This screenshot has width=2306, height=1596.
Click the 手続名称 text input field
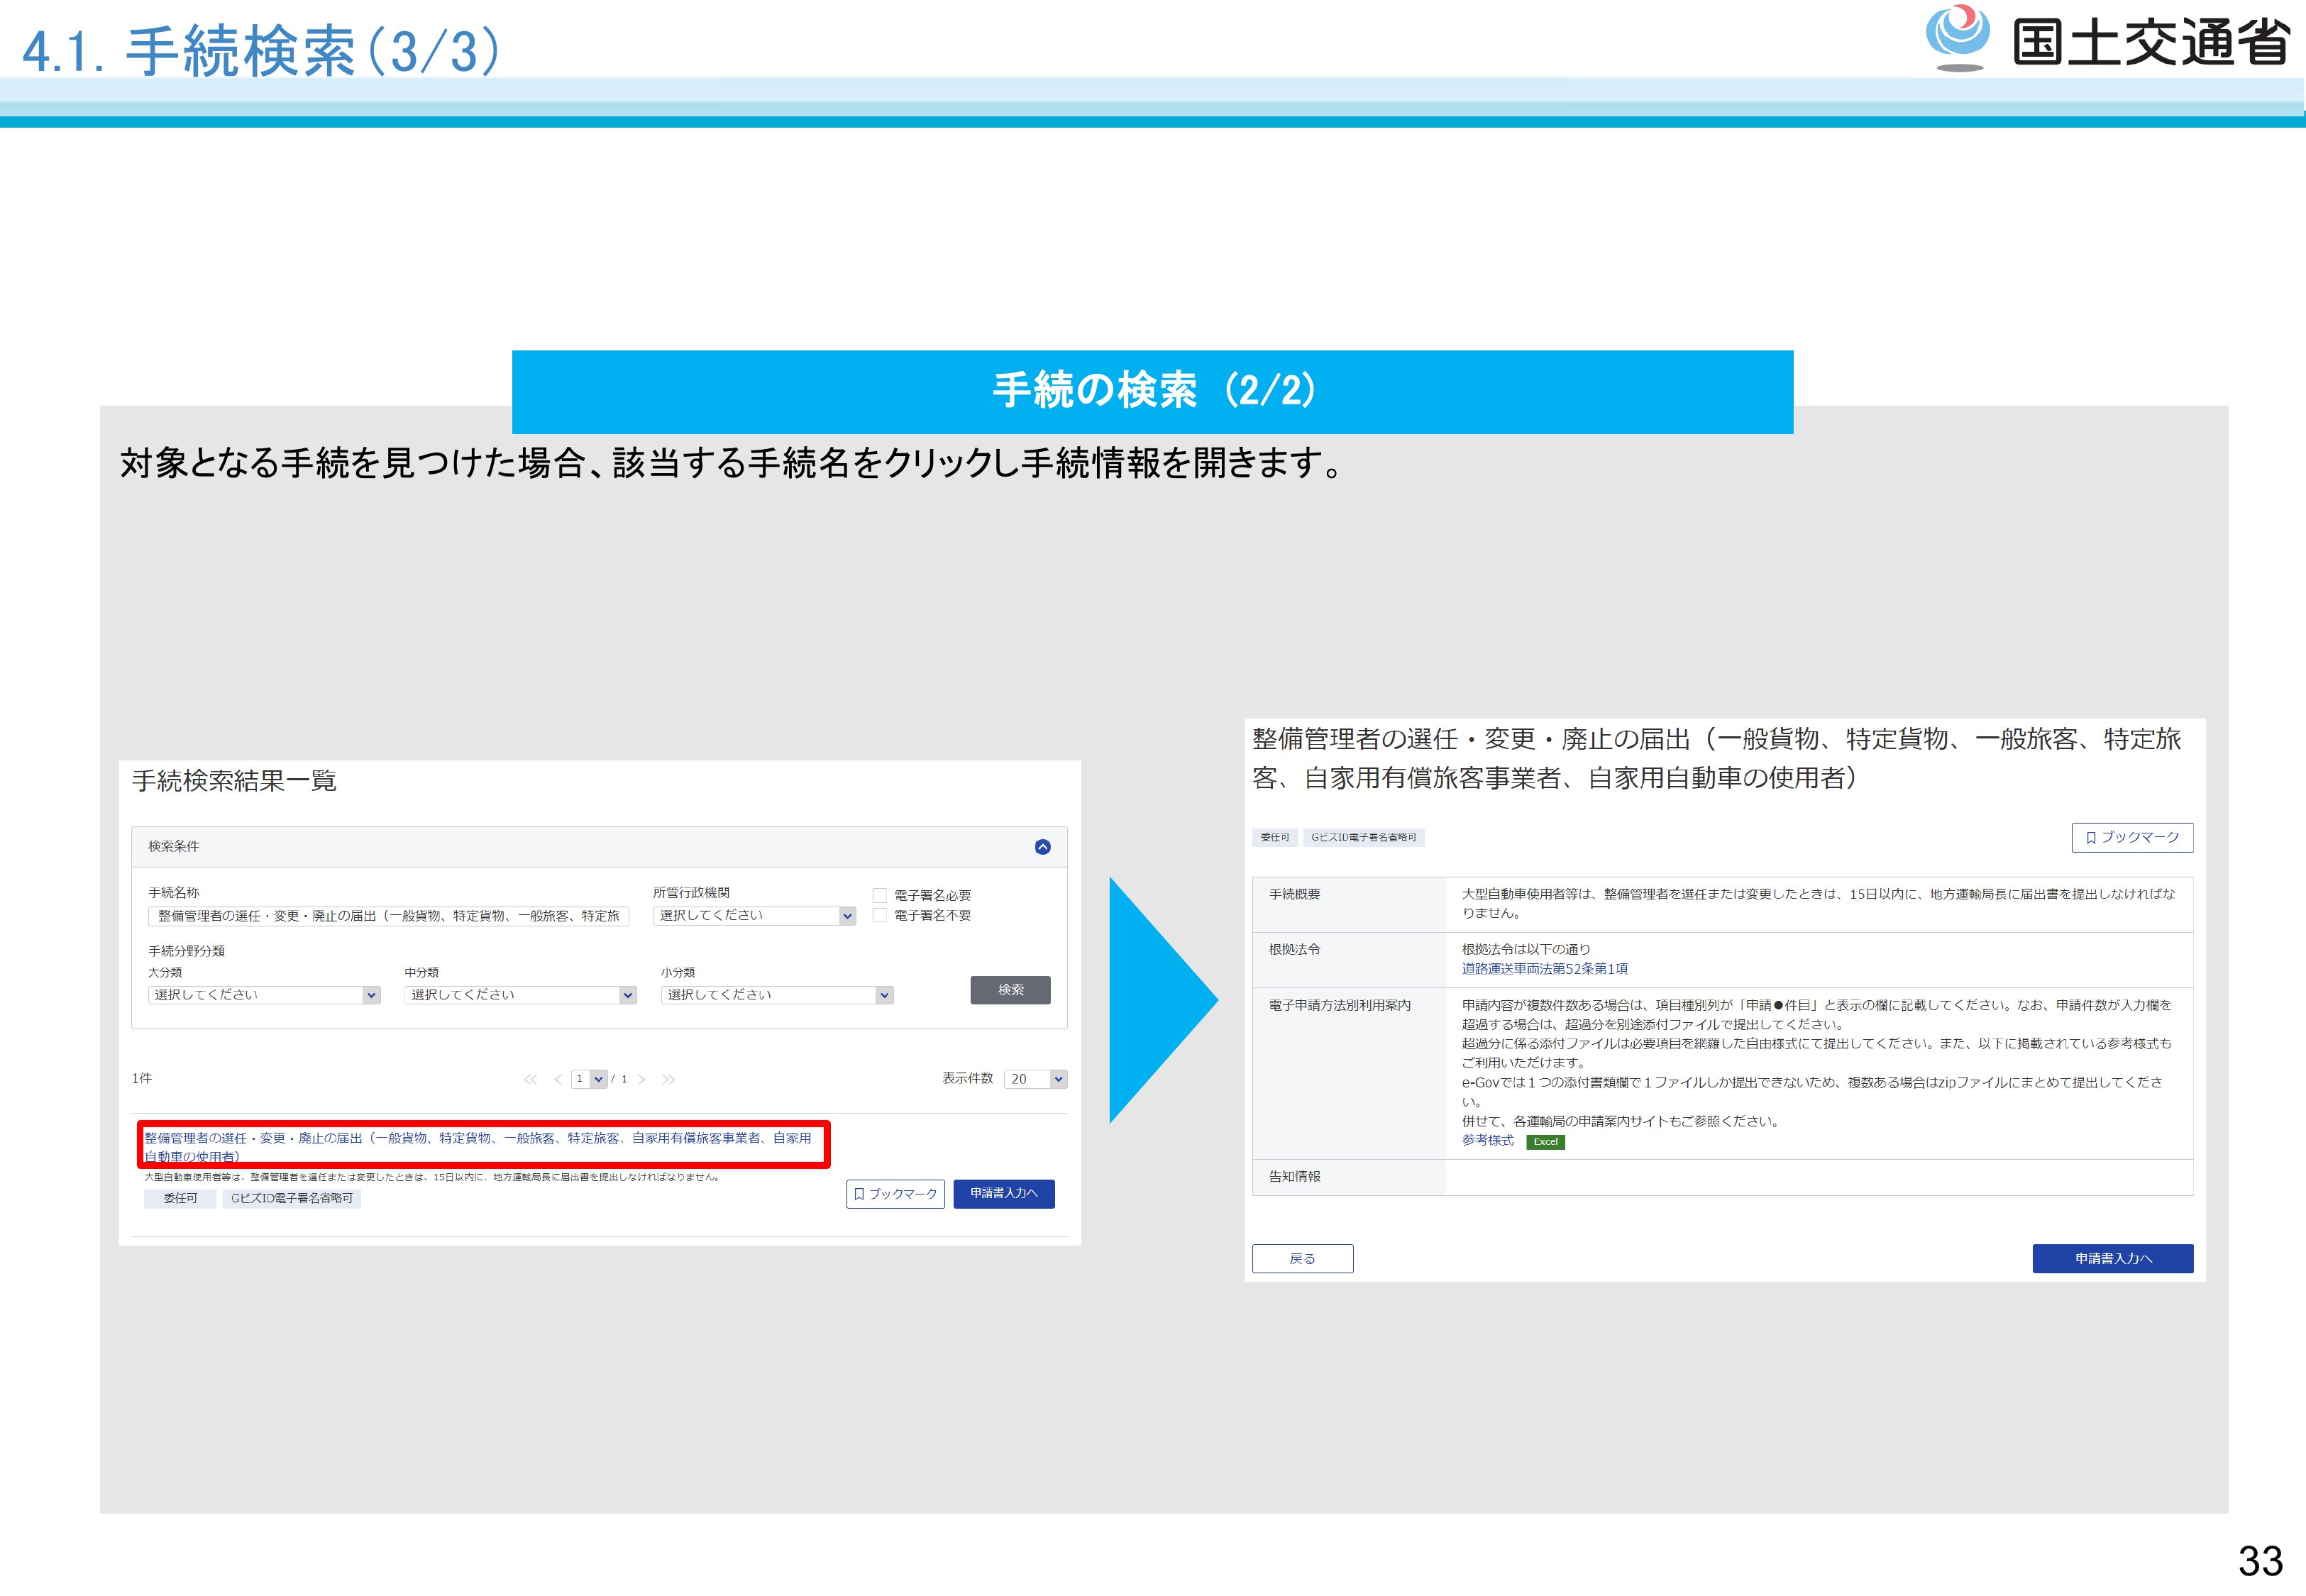[x=388, y=916]
